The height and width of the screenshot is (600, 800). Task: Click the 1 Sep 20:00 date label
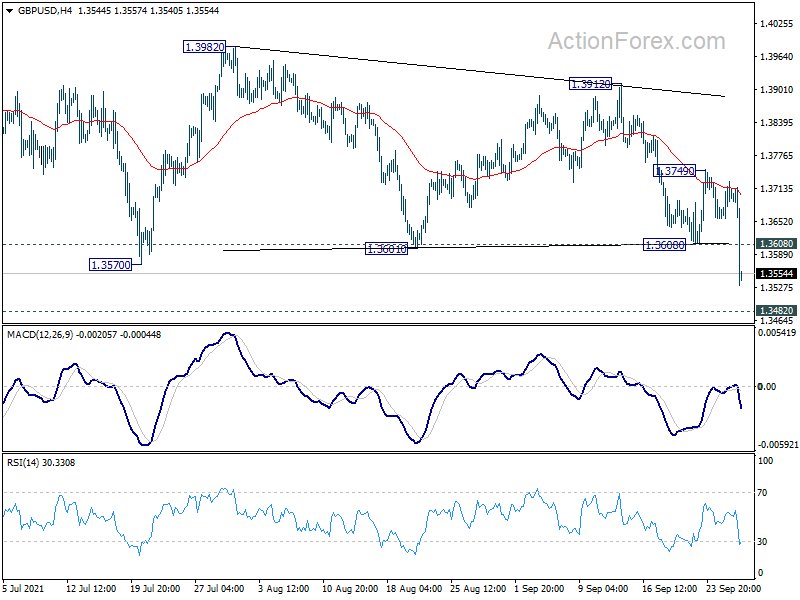point(539,589)
